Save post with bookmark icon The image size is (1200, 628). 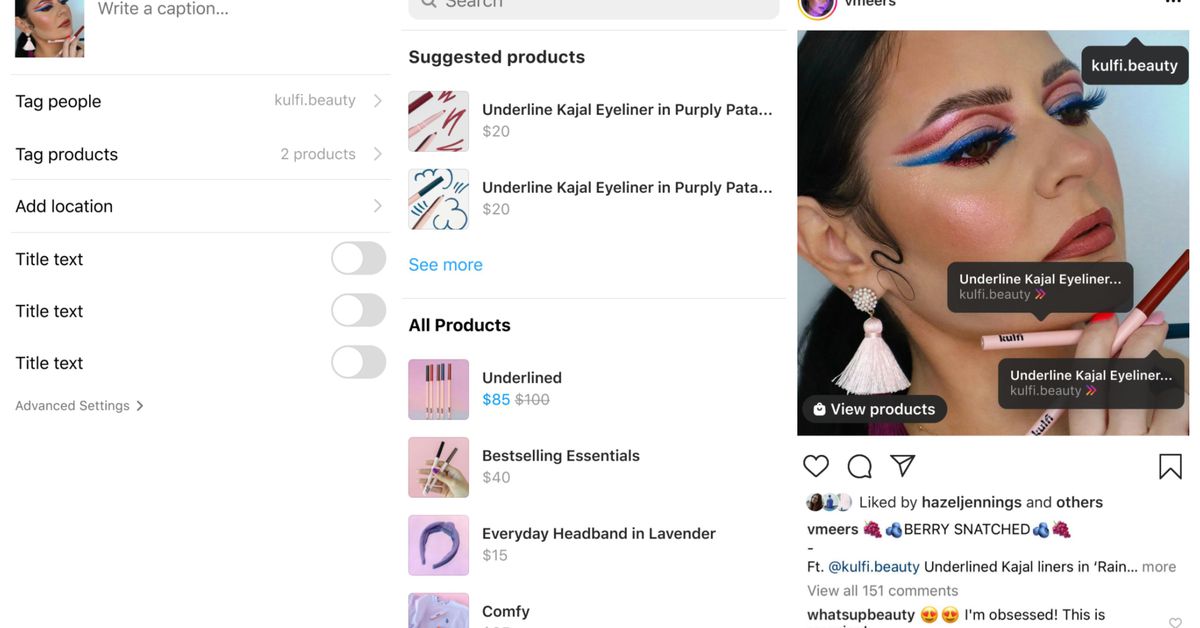coord(1170,466)
